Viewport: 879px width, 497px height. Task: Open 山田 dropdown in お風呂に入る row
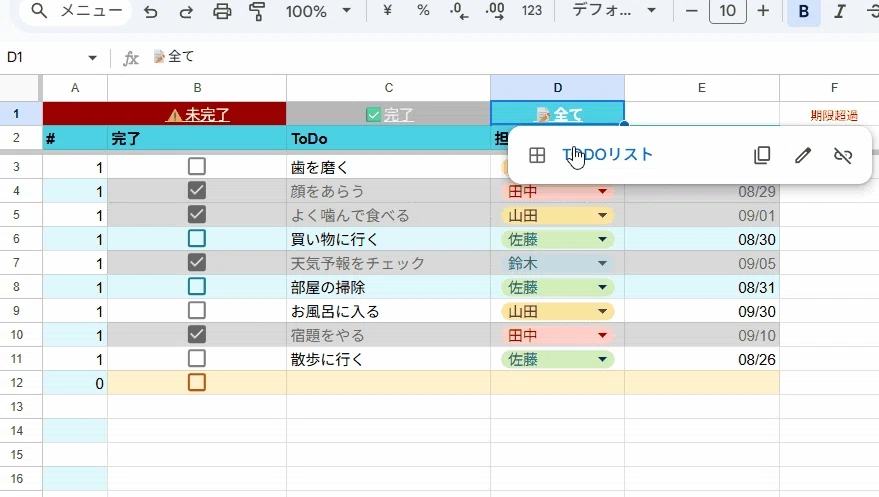603,312
